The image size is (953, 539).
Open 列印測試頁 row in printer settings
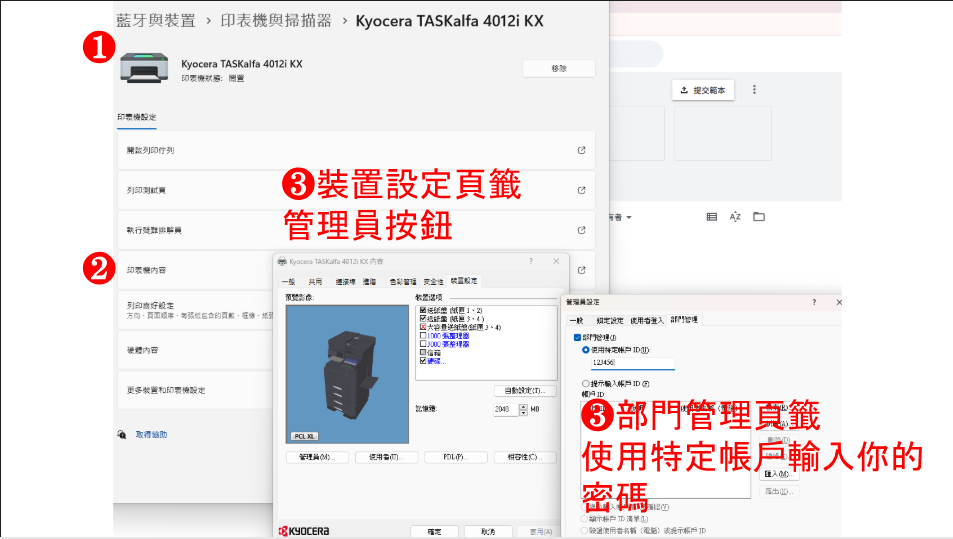coord(356,190)
